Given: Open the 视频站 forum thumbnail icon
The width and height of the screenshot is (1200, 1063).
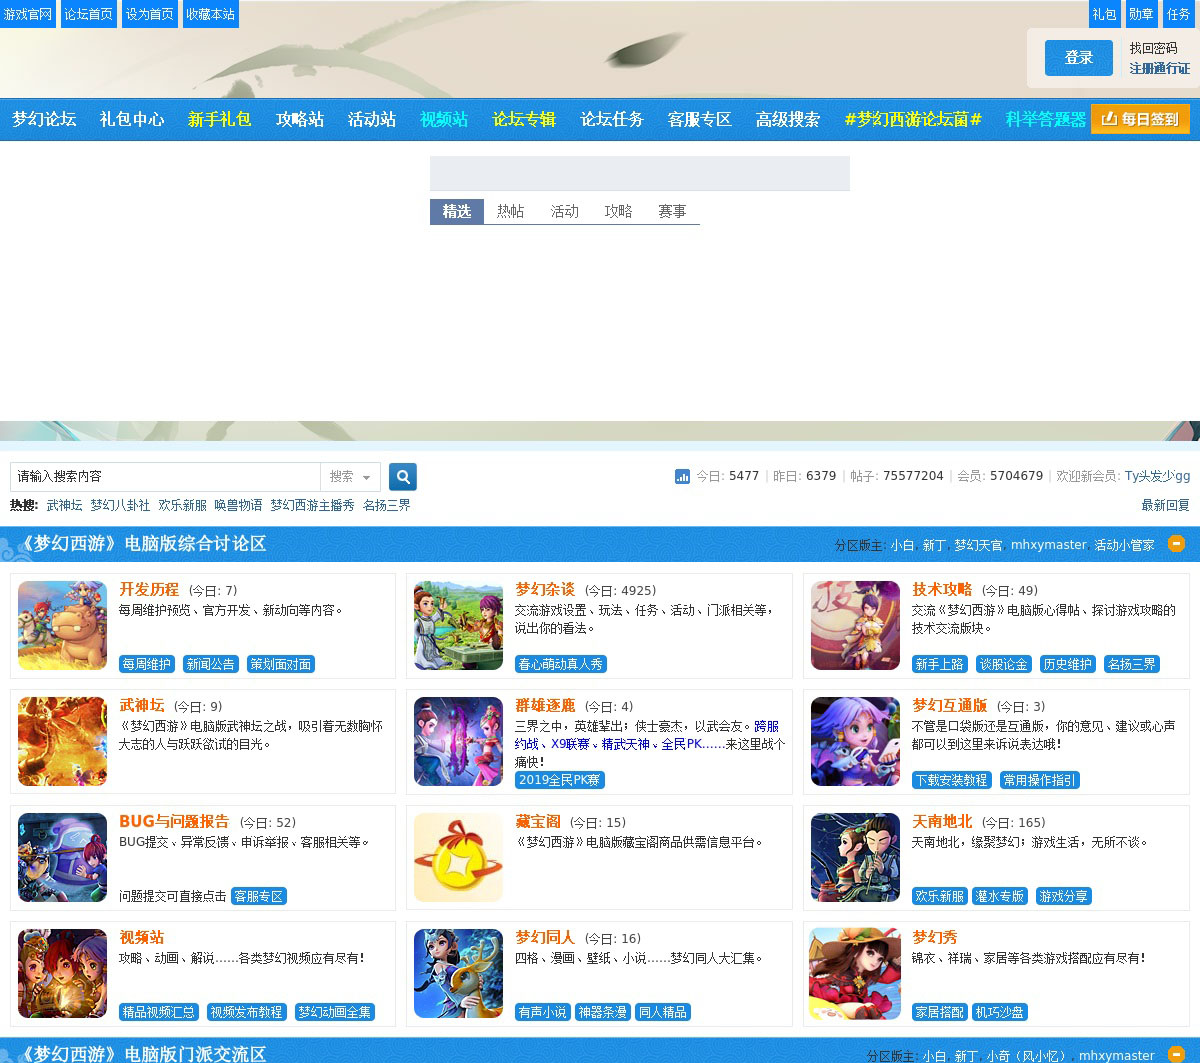Looking at the screenshot, I should [62, 973].
